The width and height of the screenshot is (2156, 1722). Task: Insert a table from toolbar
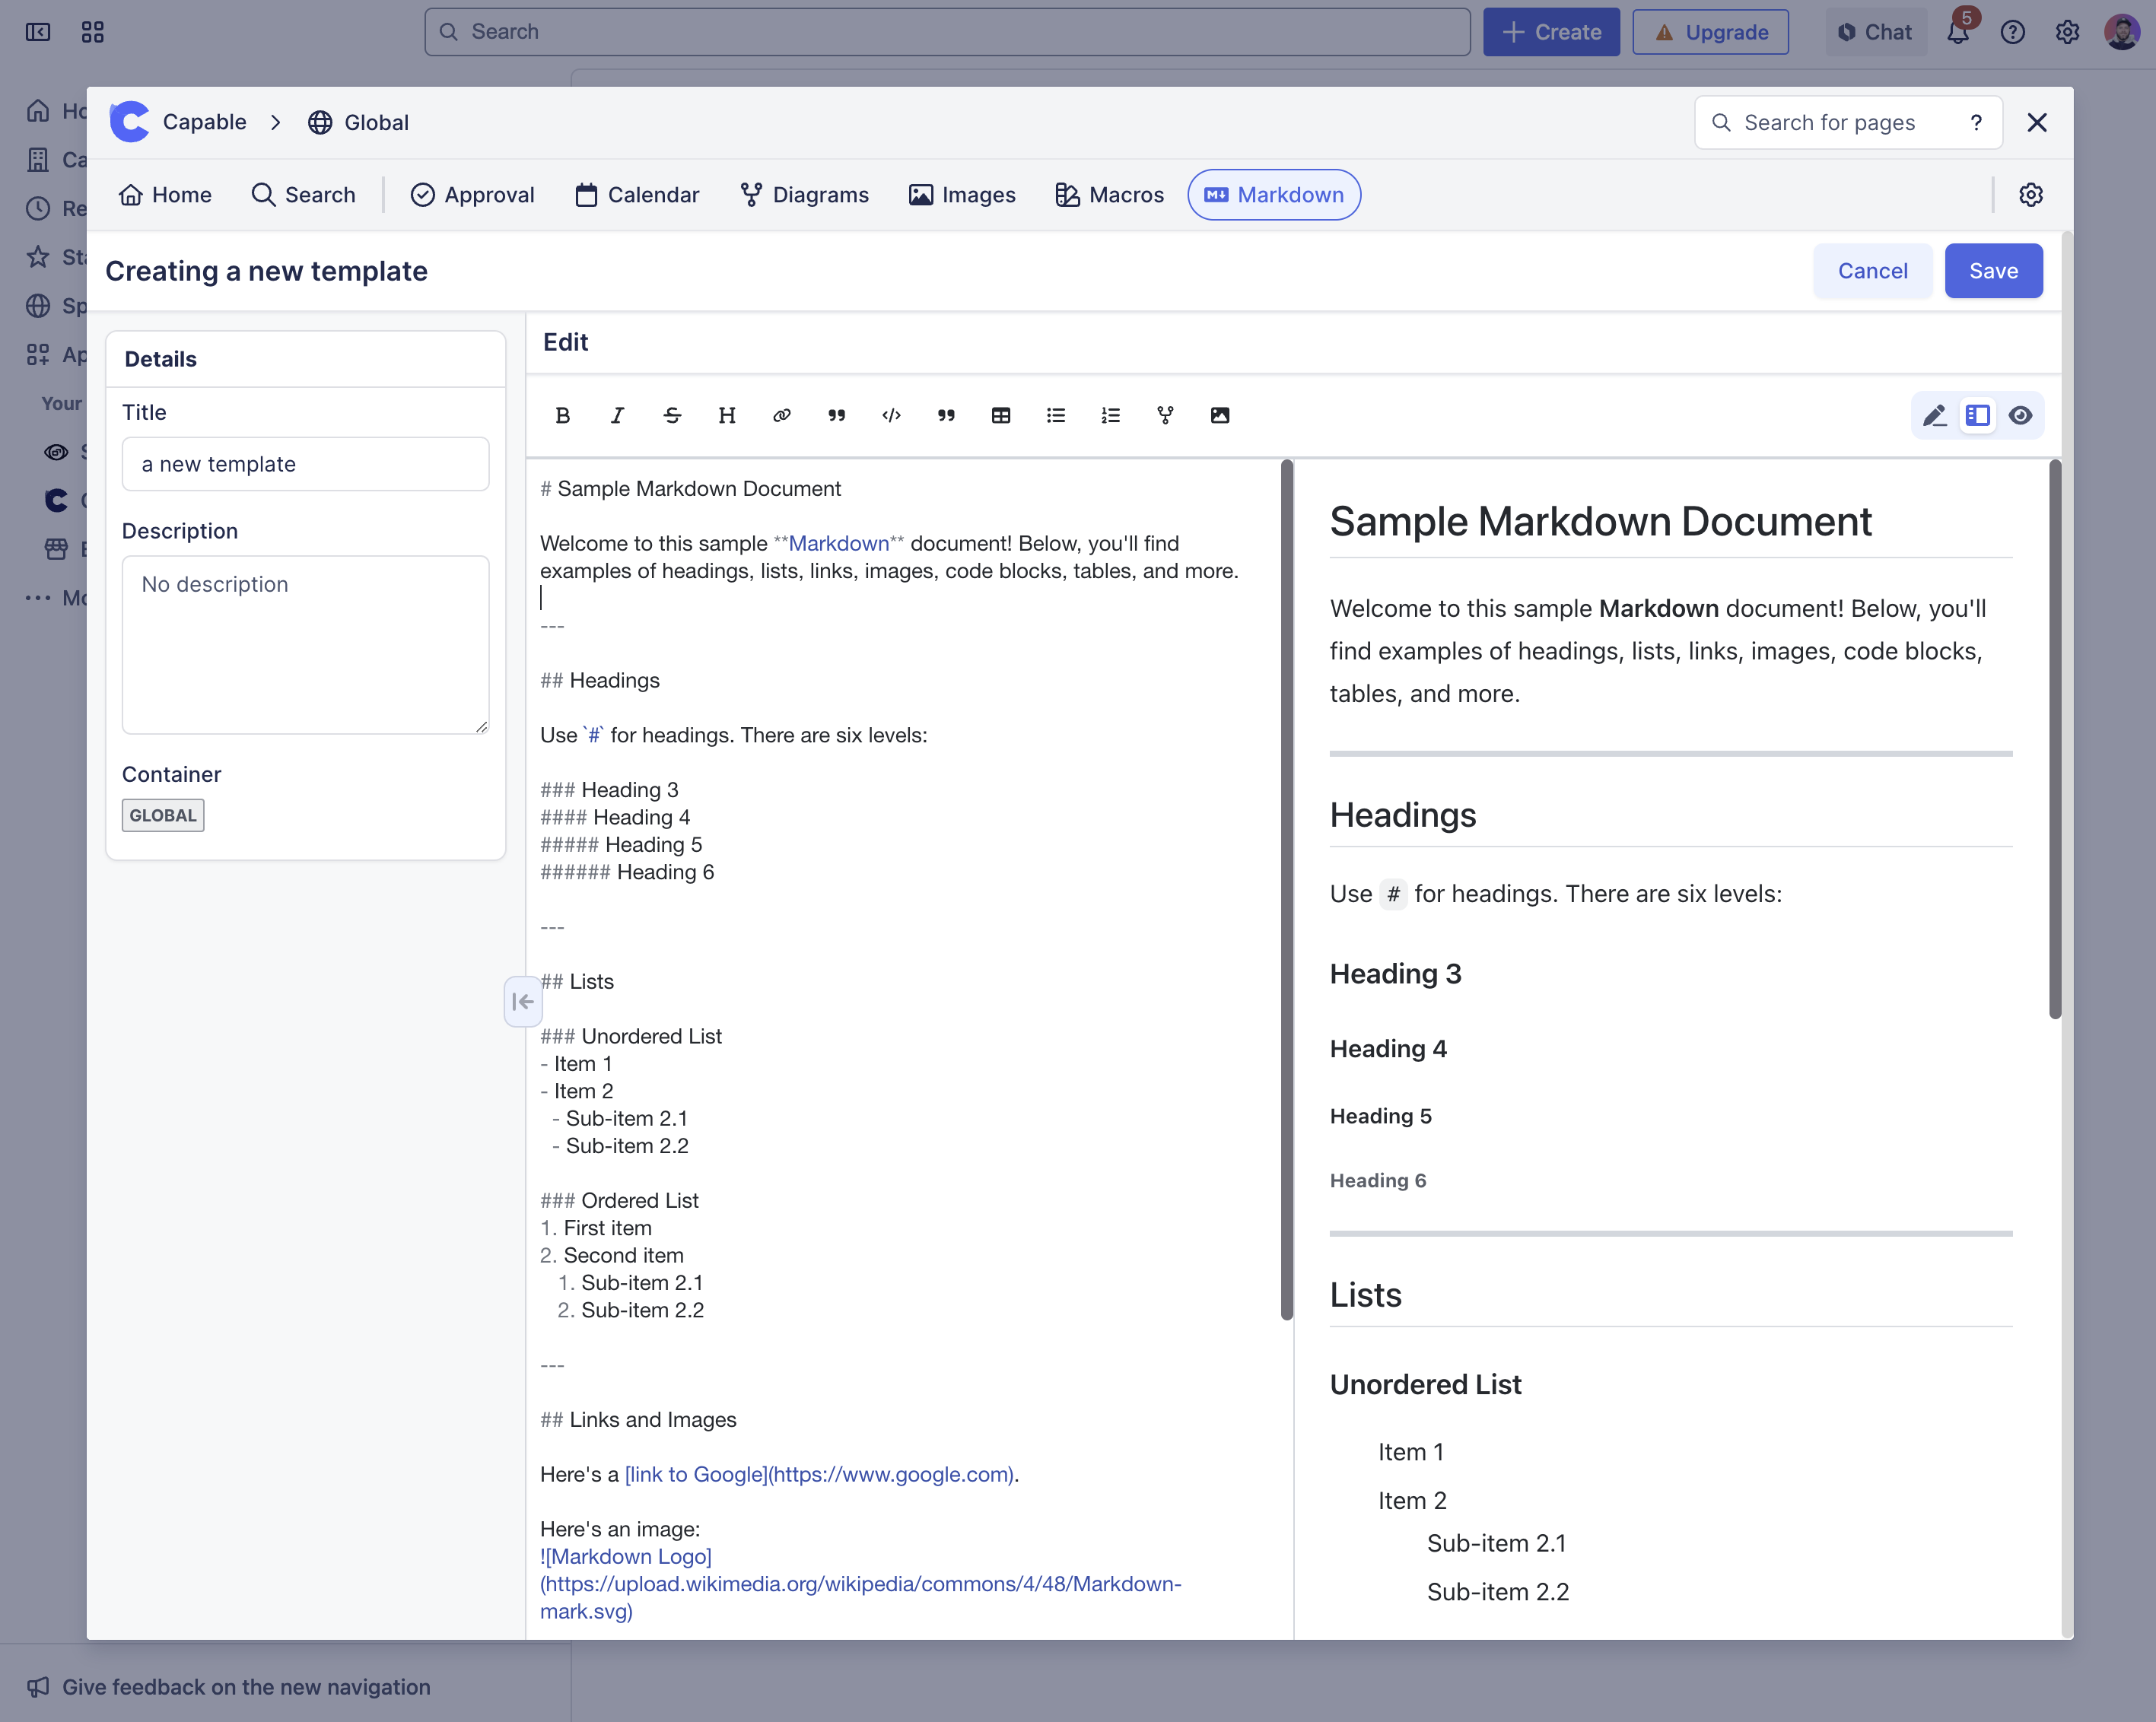point(1001,415)
